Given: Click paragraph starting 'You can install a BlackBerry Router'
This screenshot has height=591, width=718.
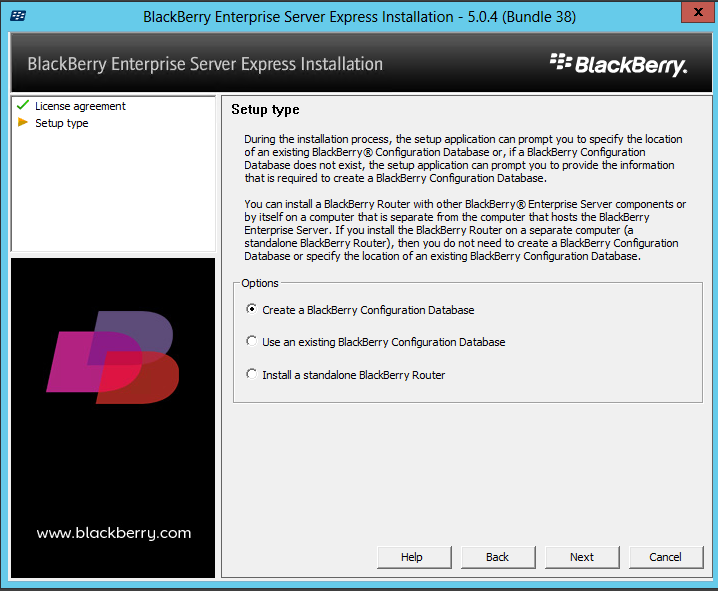Looking at the screenshot, I should pos(465,230).
